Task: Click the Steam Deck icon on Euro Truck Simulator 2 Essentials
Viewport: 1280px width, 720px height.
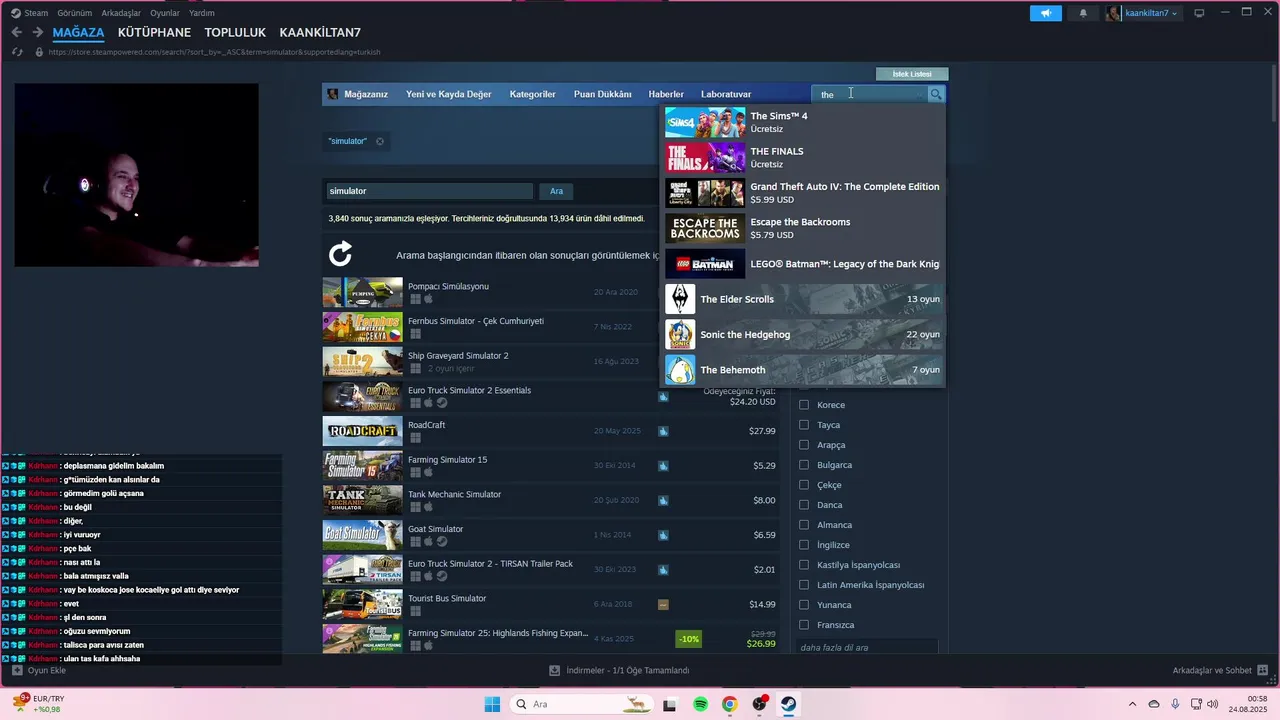Action: pos(663,397)
